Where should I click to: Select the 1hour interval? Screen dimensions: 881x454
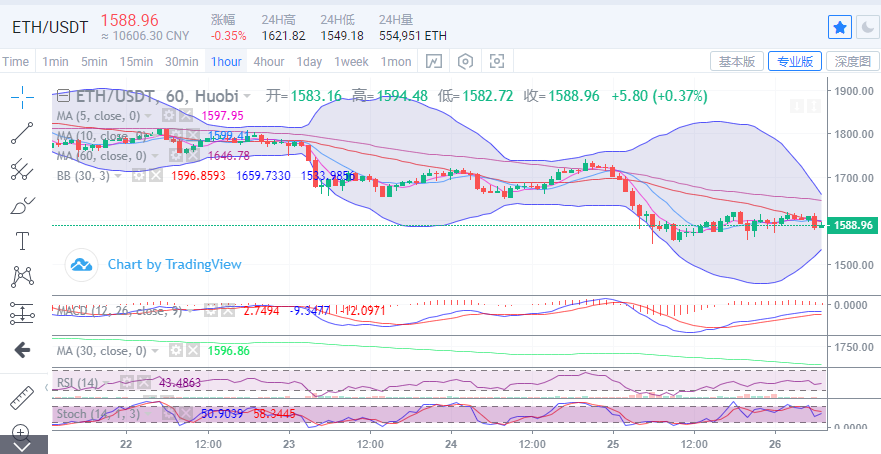(226, 61)
